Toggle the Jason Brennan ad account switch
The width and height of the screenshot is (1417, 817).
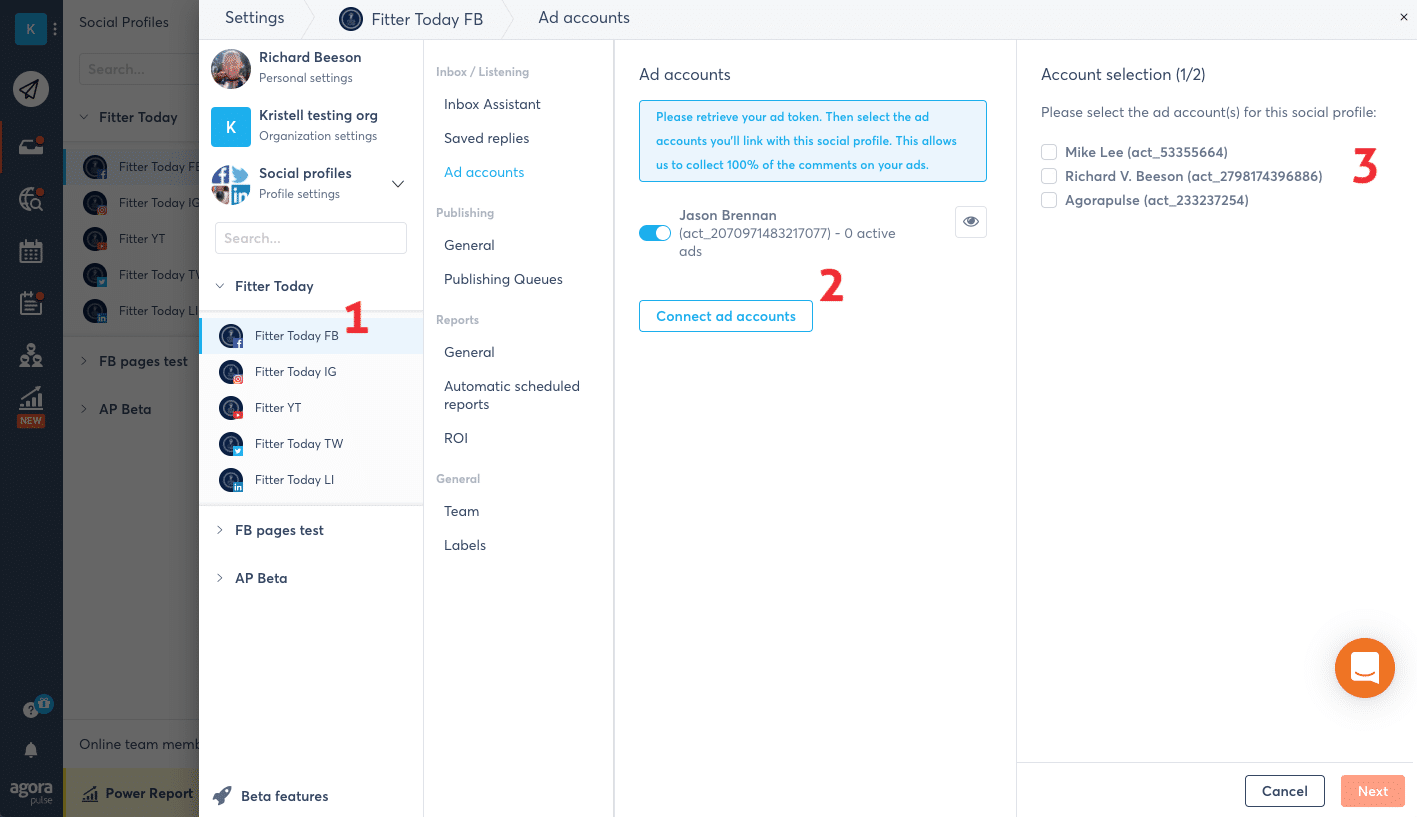coord(655,233)
